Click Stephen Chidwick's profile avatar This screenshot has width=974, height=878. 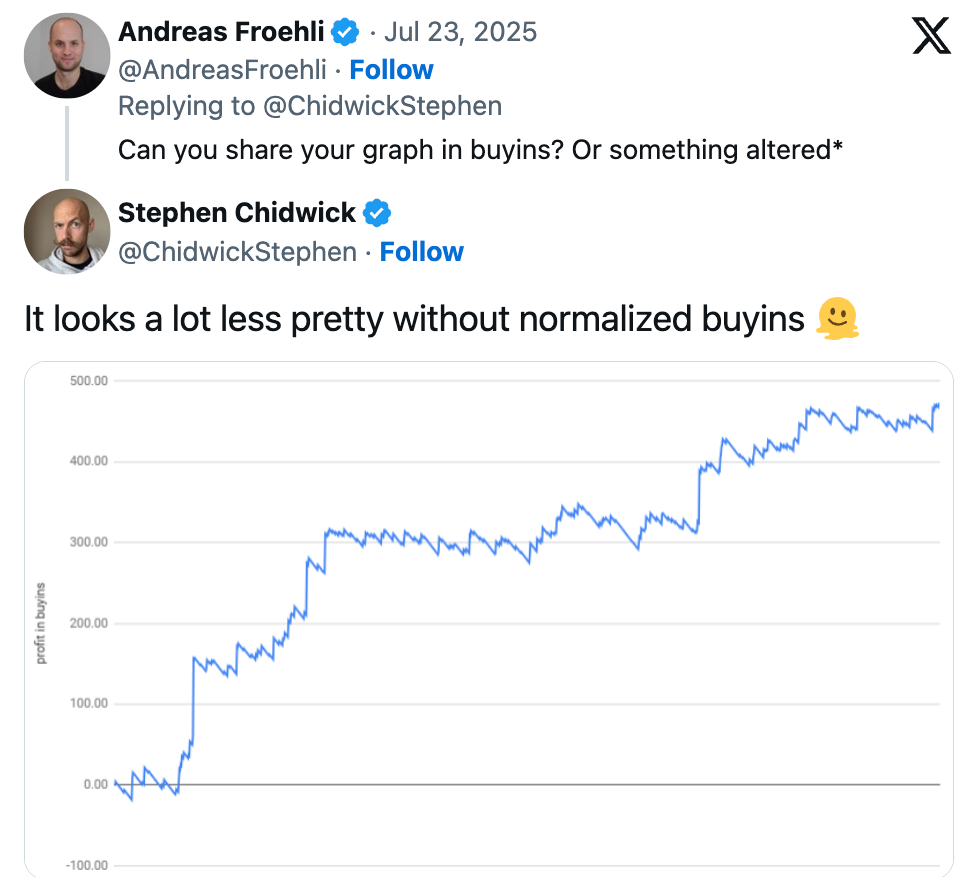click(67, 231)
